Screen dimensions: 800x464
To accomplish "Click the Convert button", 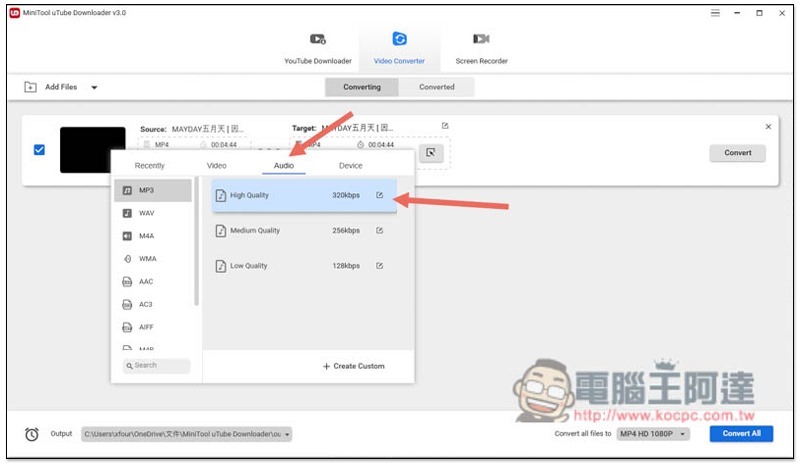I will pos(737,153).
